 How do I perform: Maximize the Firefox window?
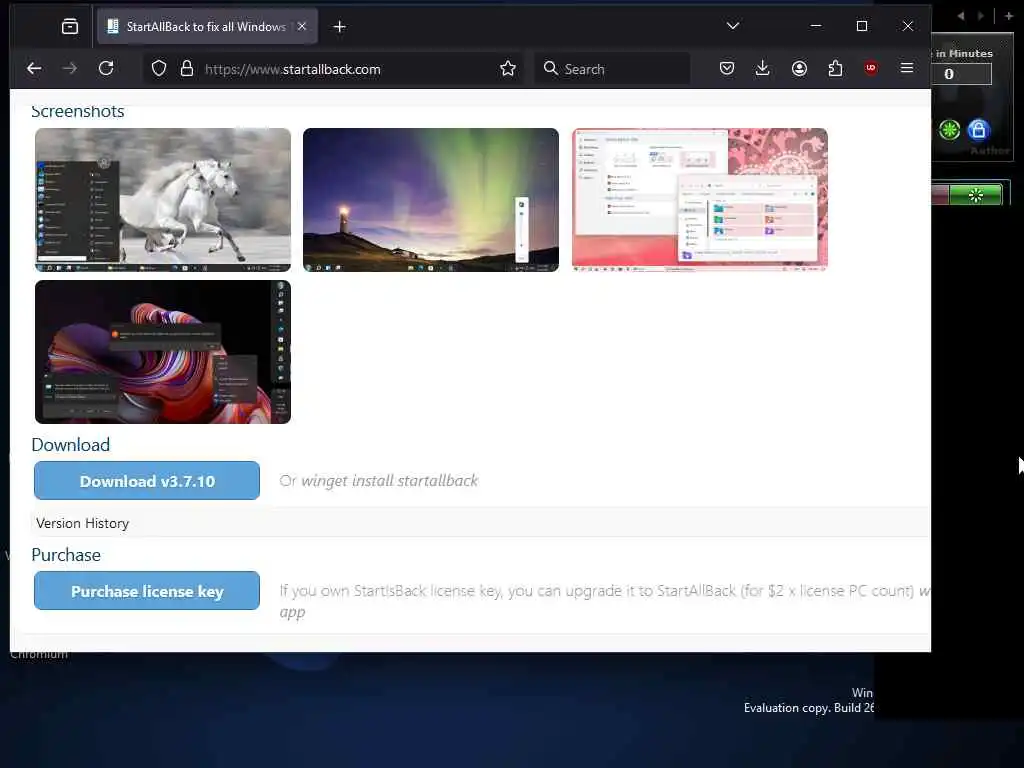[x=862, y=26]
